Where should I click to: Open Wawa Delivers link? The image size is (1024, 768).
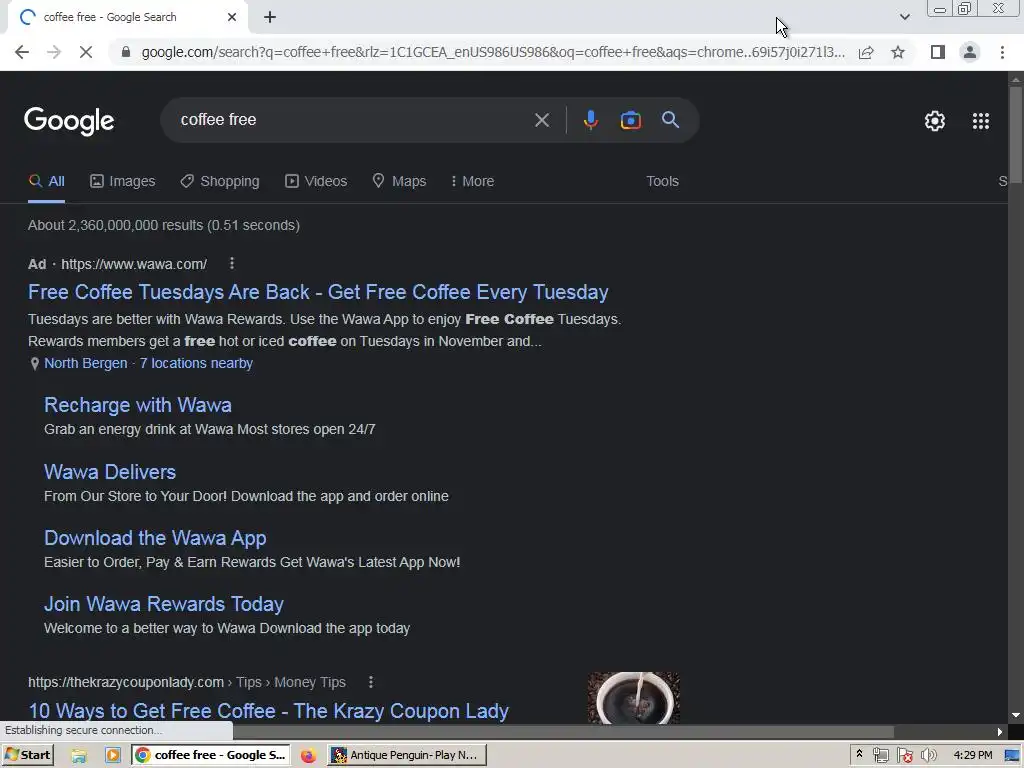coord(110,472)
